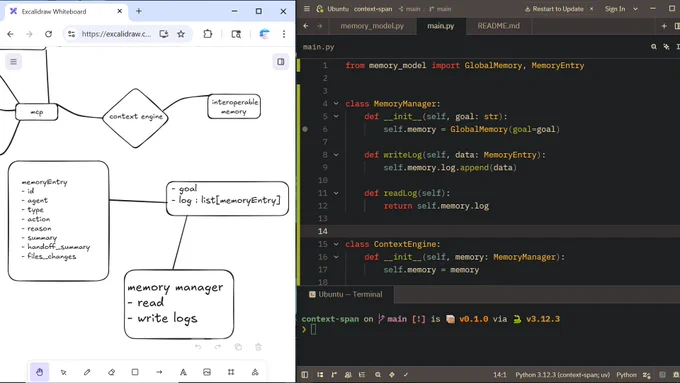Select the rectangle shape tool

click(135, 372)
